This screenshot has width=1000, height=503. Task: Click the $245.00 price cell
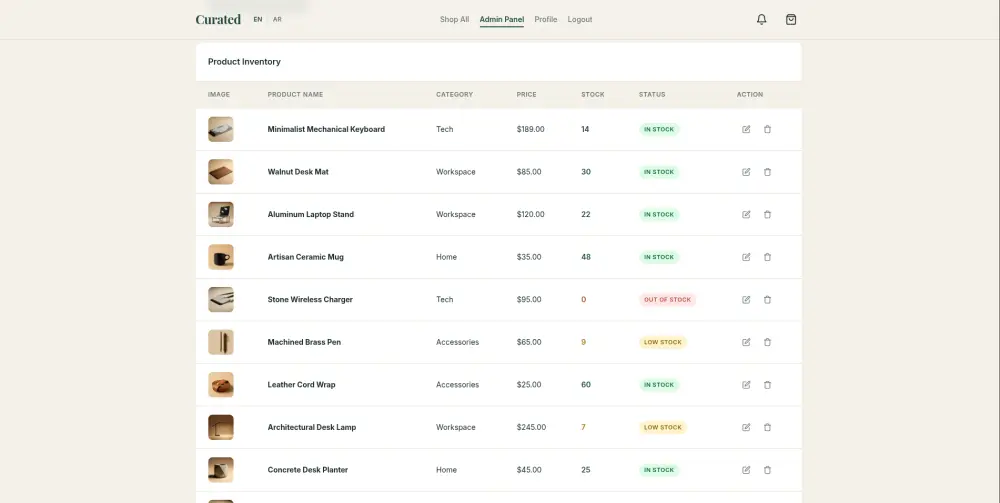[531, 428]
